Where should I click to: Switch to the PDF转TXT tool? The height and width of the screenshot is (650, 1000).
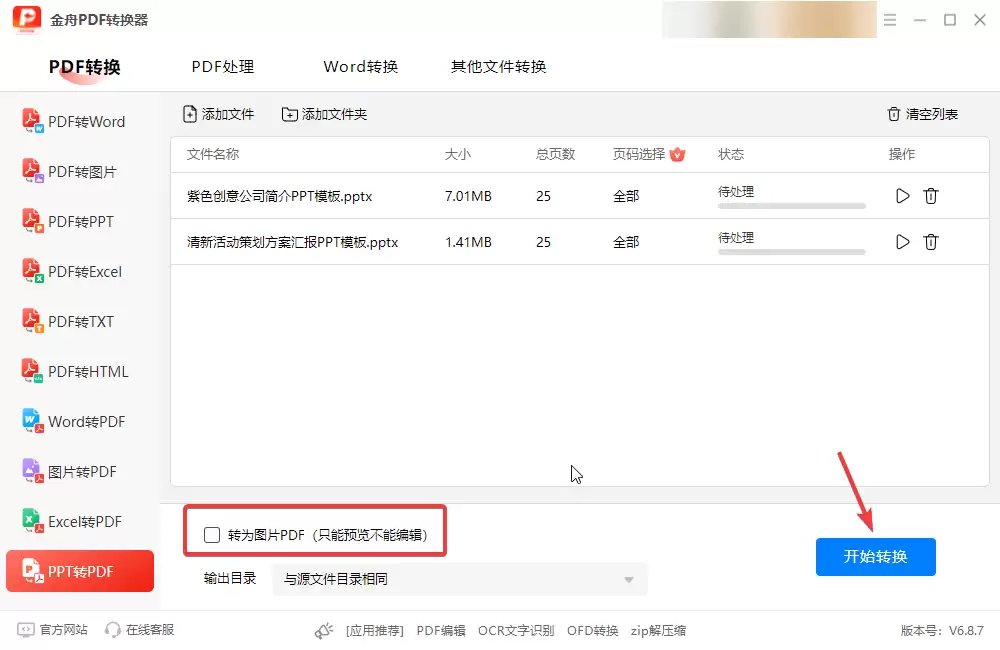pyautogui.click(x=80, y=321)
